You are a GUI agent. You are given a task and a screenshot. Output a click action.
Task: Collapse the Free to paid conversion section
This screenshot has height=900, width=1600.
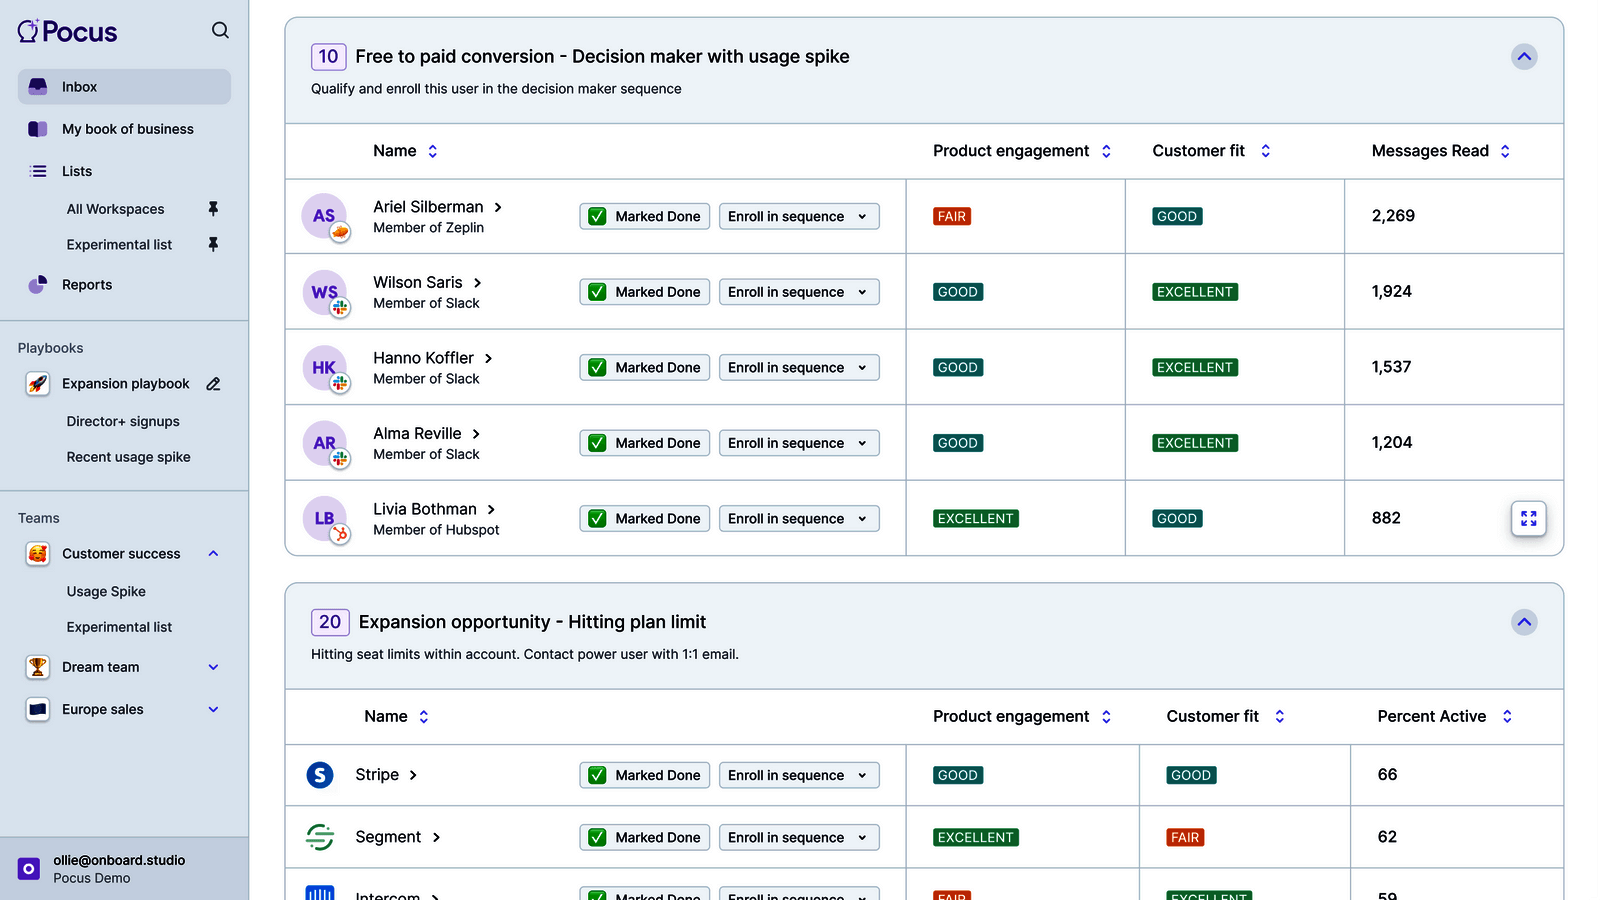pyautogui.click(x=1523, y=57)
